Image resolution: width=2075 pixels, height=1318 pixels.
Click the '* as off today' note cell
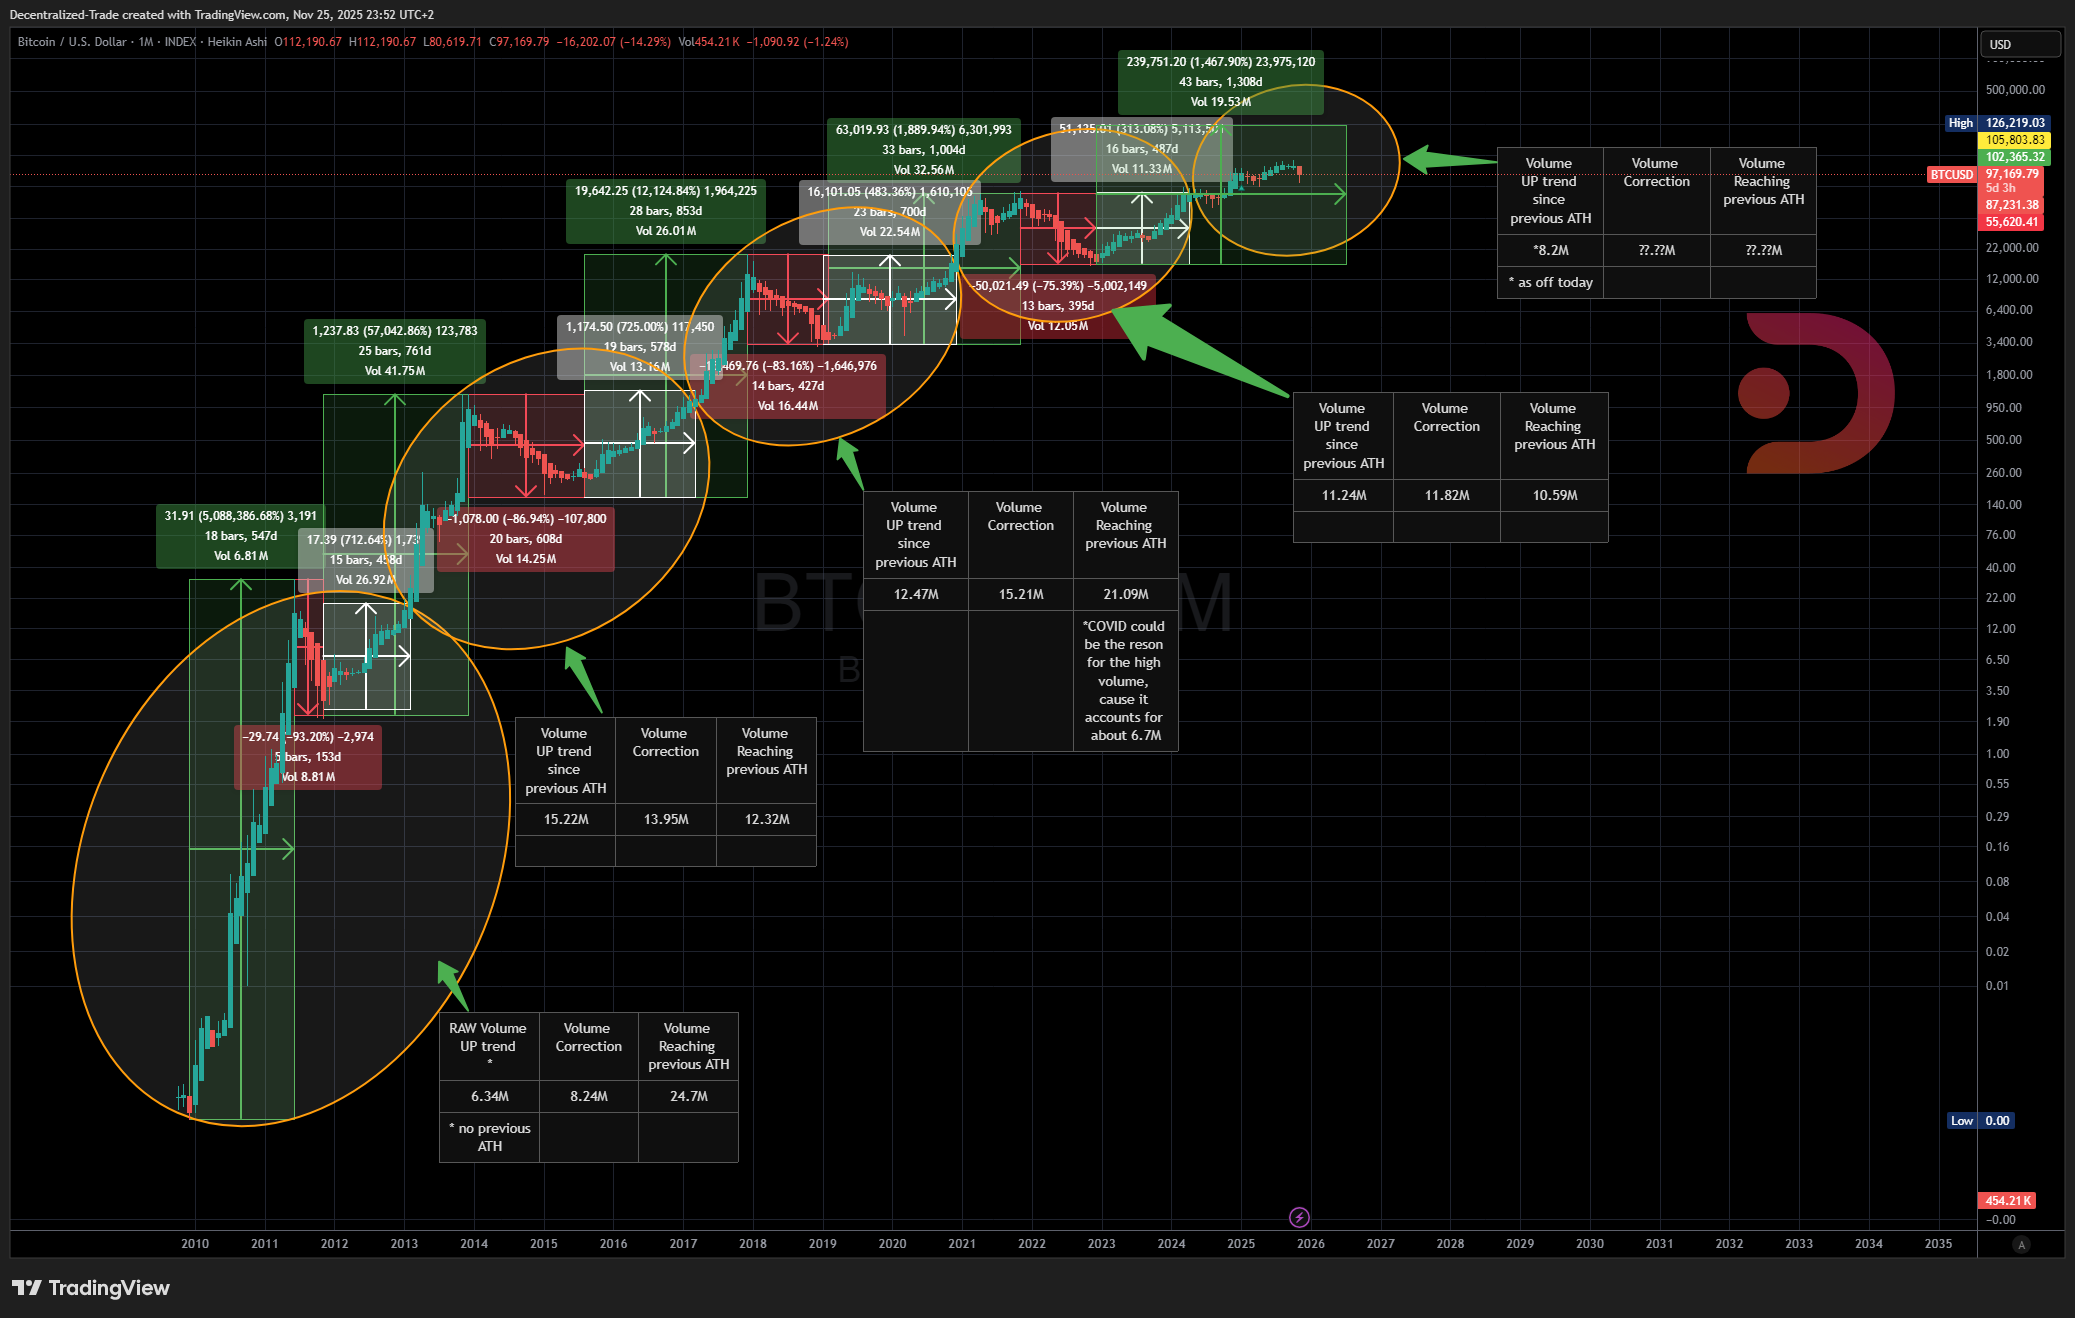click(1551, 283)
